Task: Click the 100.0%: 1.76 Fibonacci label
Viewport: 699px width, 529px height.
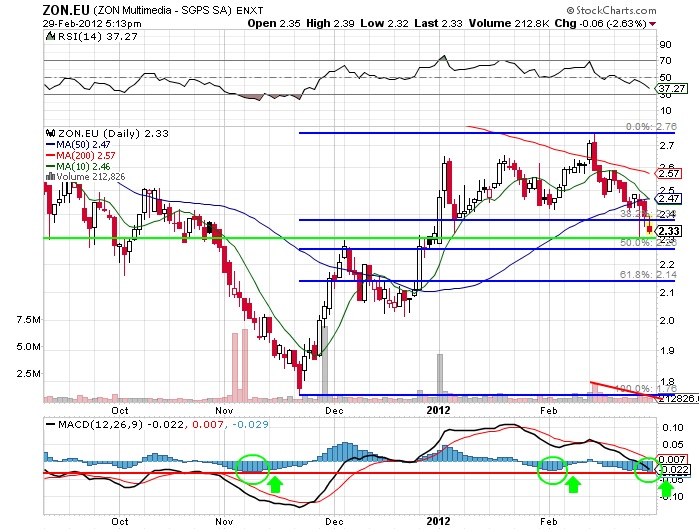Action: pos(646,388)
